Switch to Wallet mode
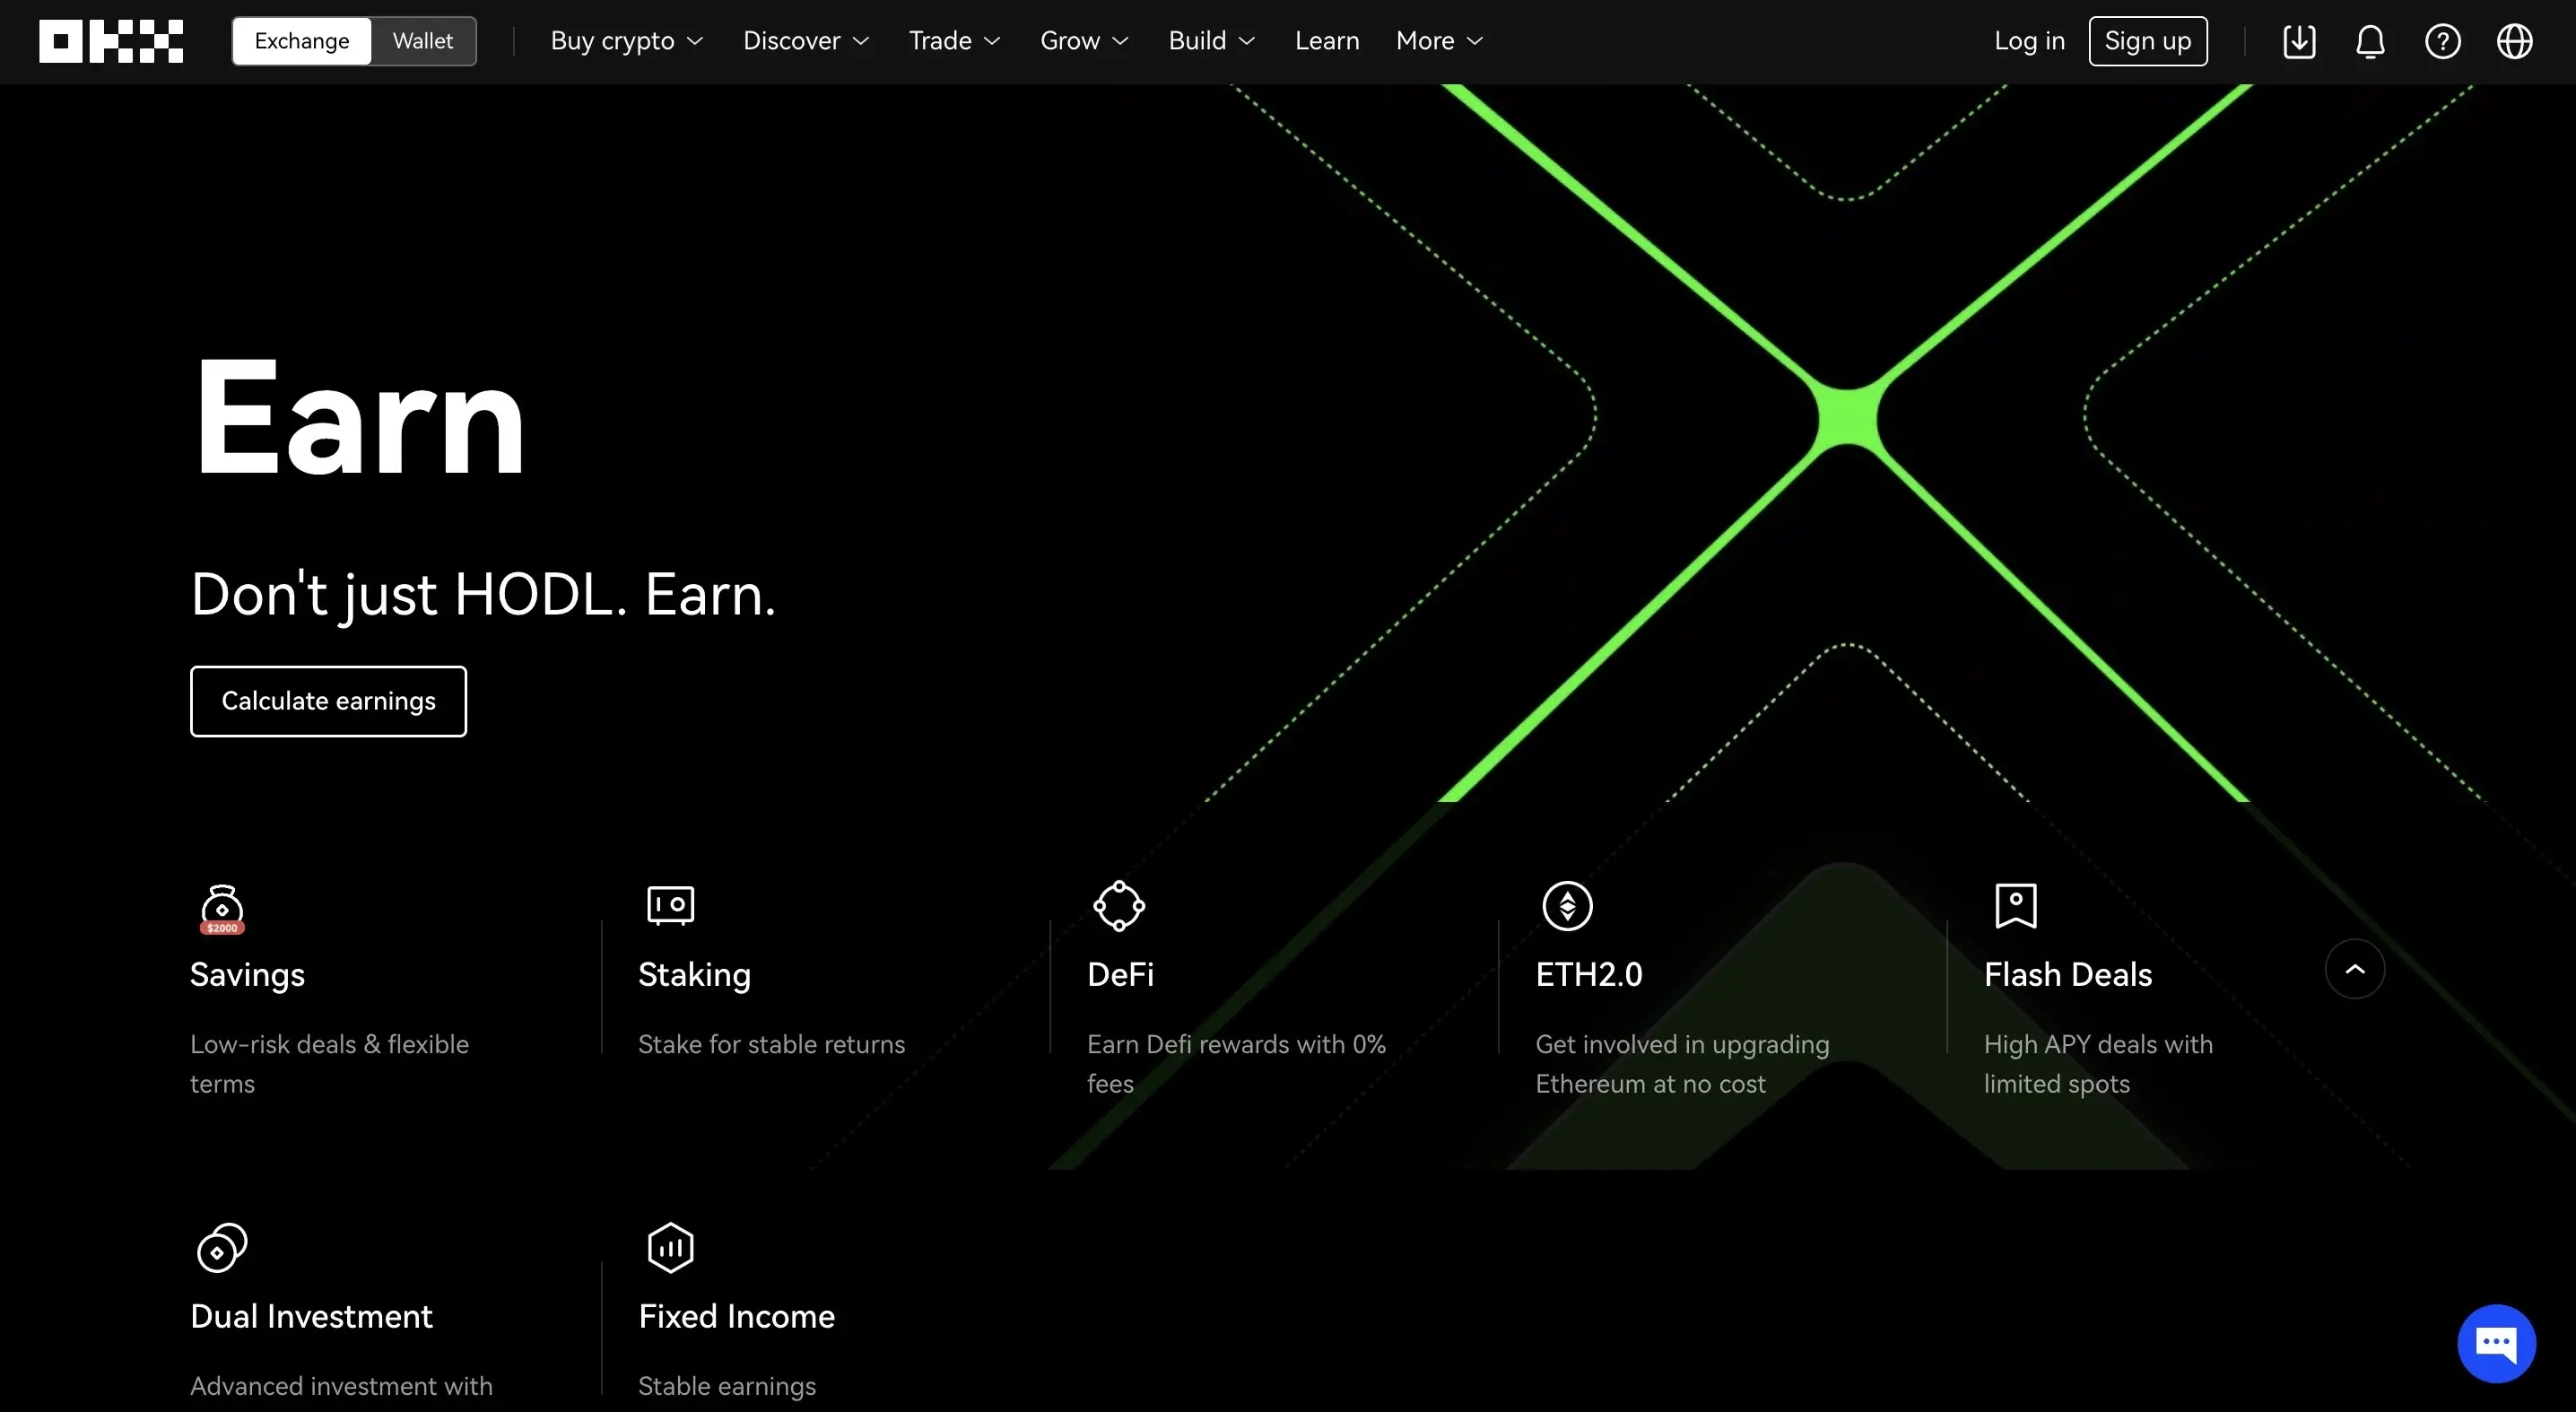The image size is (2576, 1412). pyautogui.click(x=422, y=41)
